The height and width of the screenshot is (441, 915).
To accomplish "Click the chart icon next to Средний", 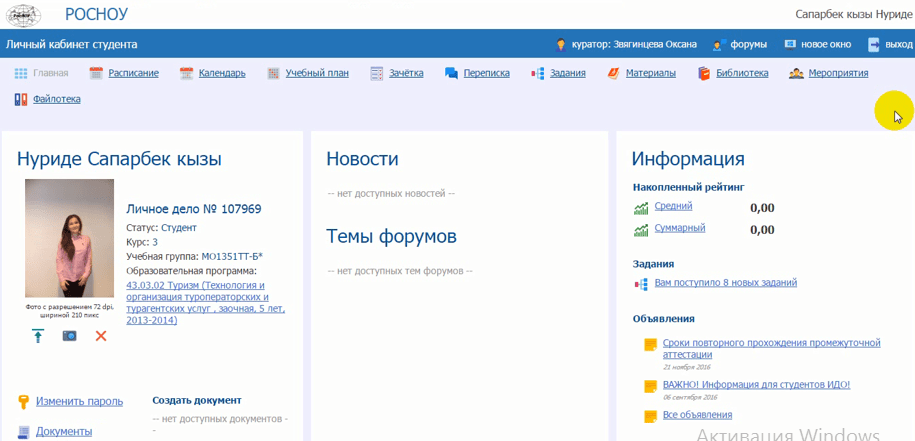I will click(x=641, y=208).
